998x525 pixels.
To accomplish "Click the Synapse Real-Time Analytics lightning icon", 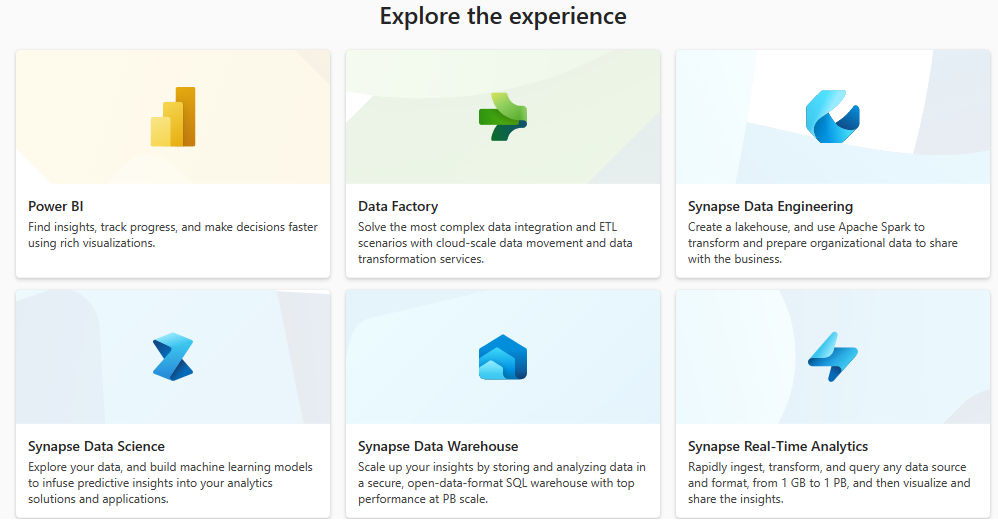I will click(832, 357).
